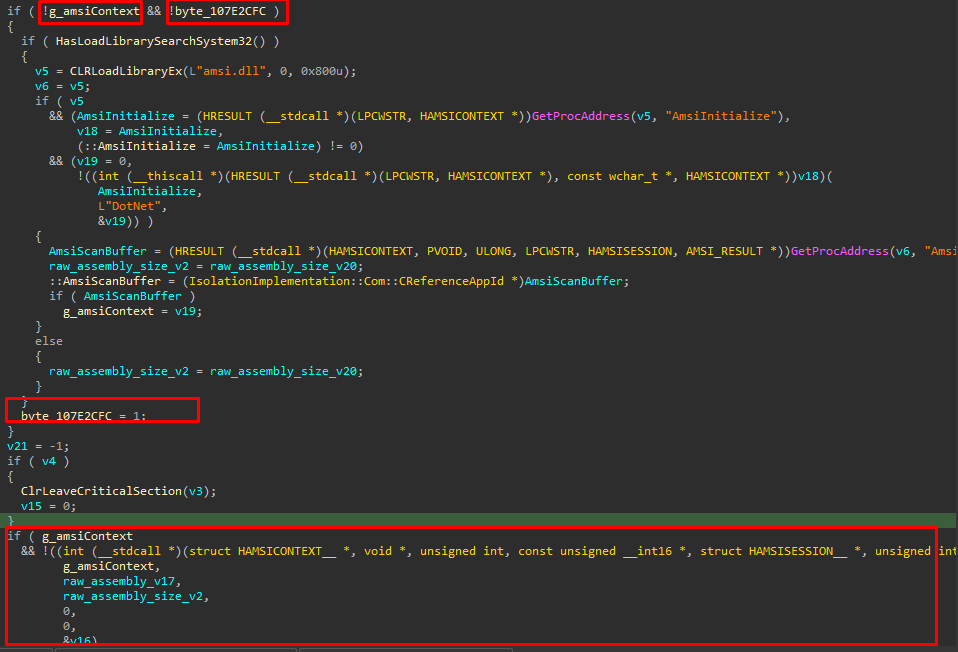Click the struct HAMSICONTEXT__ type
958x652 pixels.
(263, 551)
